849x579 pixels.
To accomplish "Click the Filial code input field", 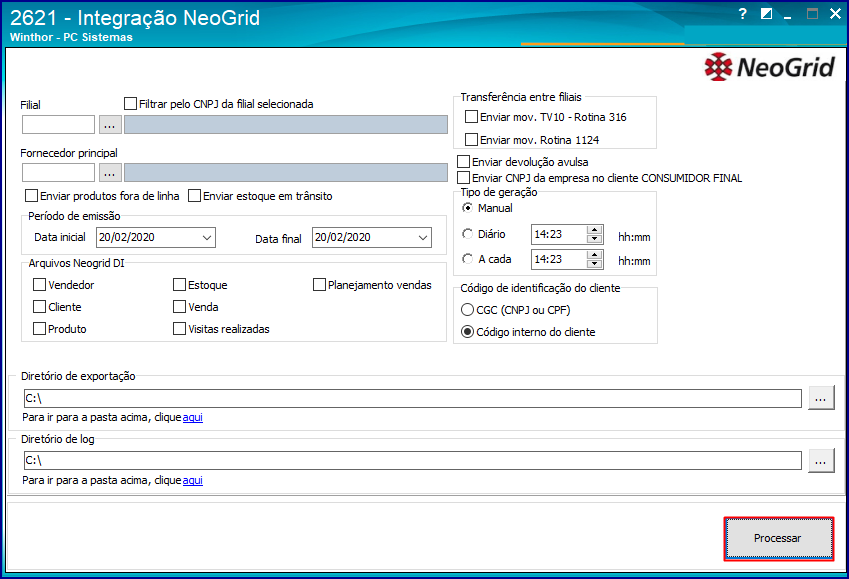I will pos(58,125).
